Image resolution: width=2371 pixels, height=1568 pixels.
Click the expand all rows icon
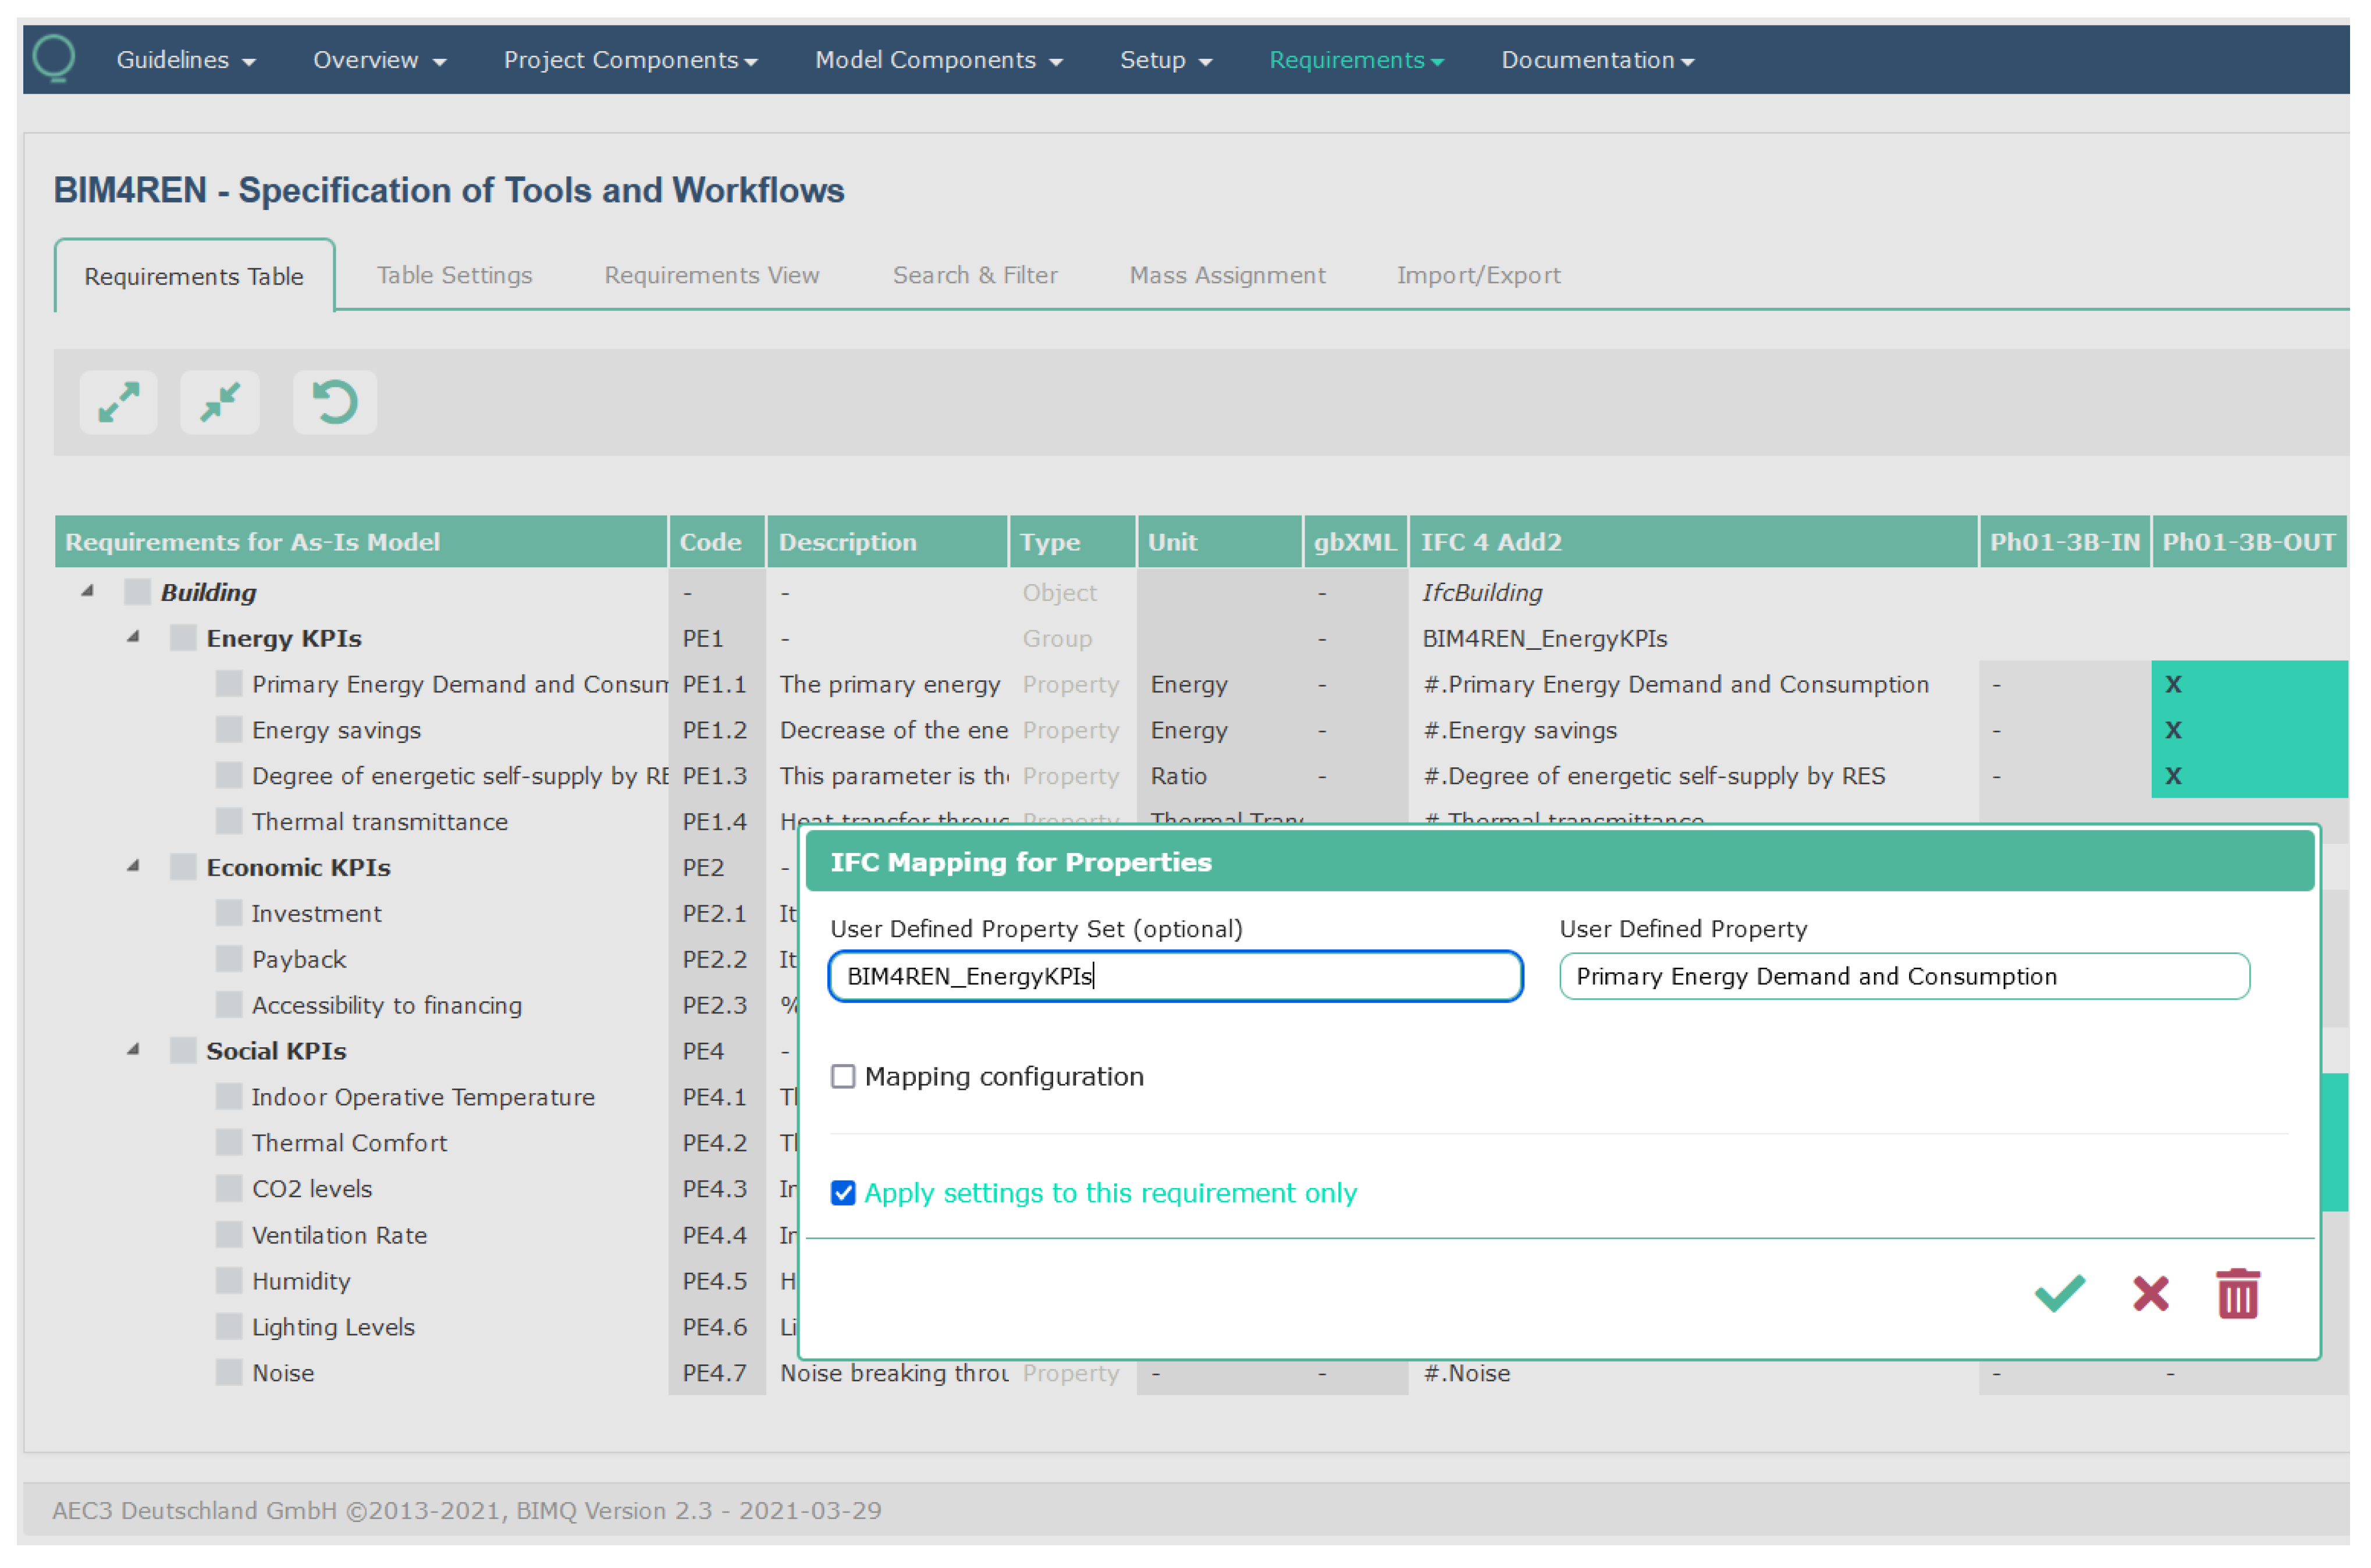click(x=118, y=403)
